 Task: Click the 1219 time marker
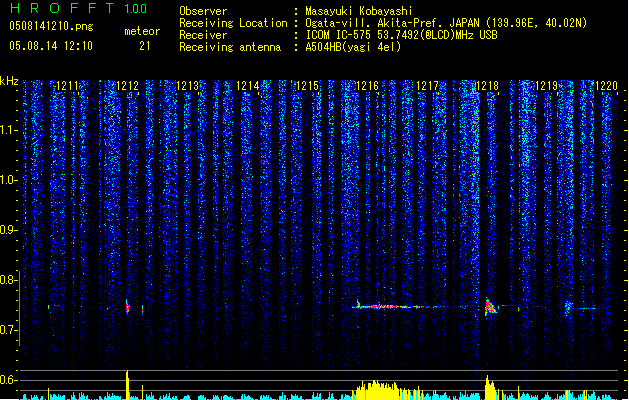547,86
